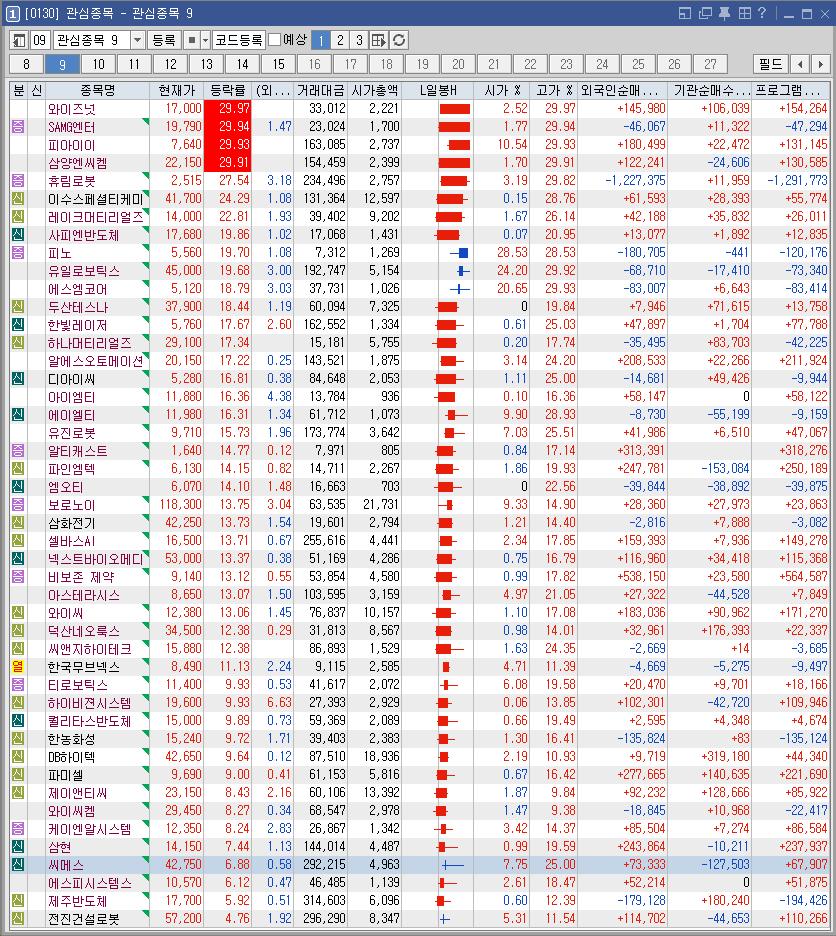836x936 pixels.
Task: Click the 신 badge on DB하이텍 row
Action: pos(18,756)
